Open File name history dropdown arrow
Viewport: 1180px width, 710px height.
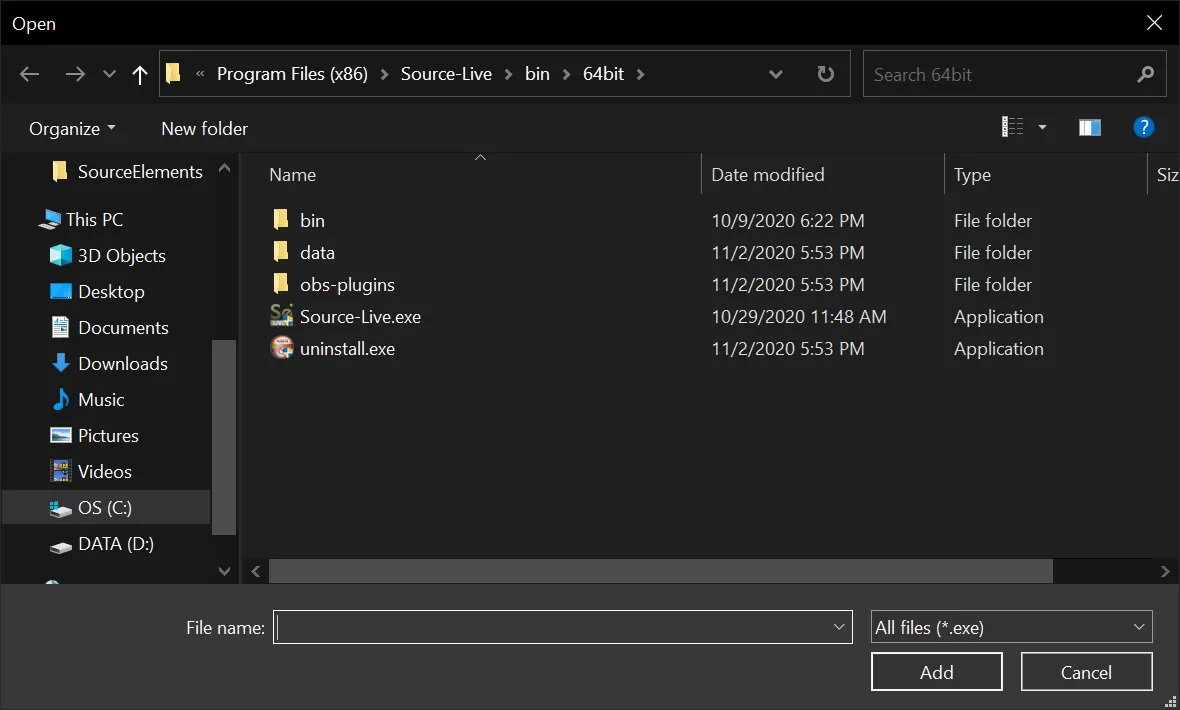point(839,627)
